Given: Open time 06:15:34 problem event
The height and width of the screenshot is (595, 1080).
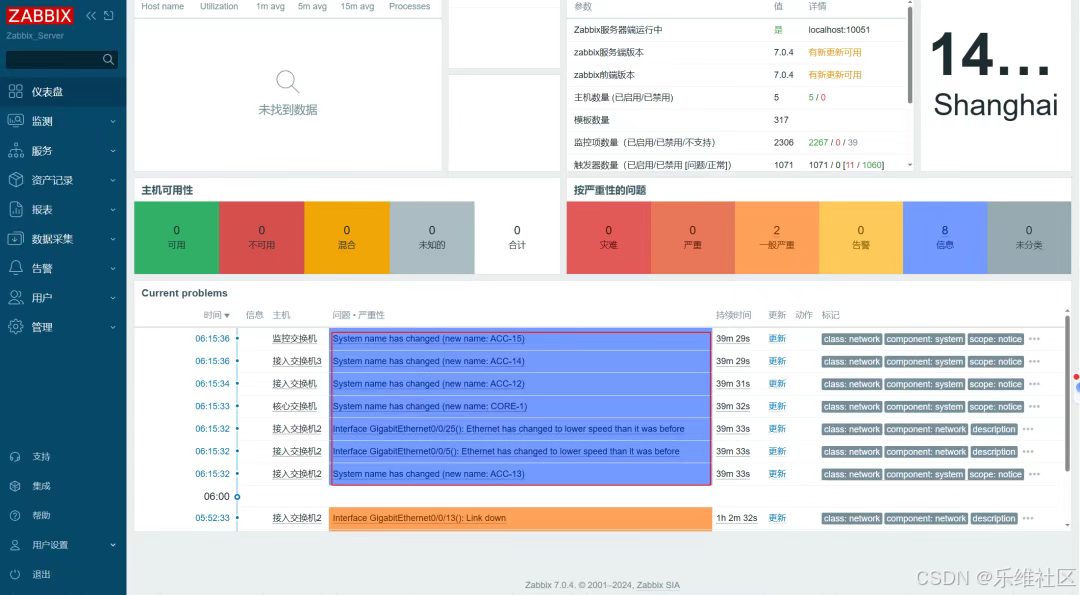Looking at the screenshot, I should click(212, 384).
